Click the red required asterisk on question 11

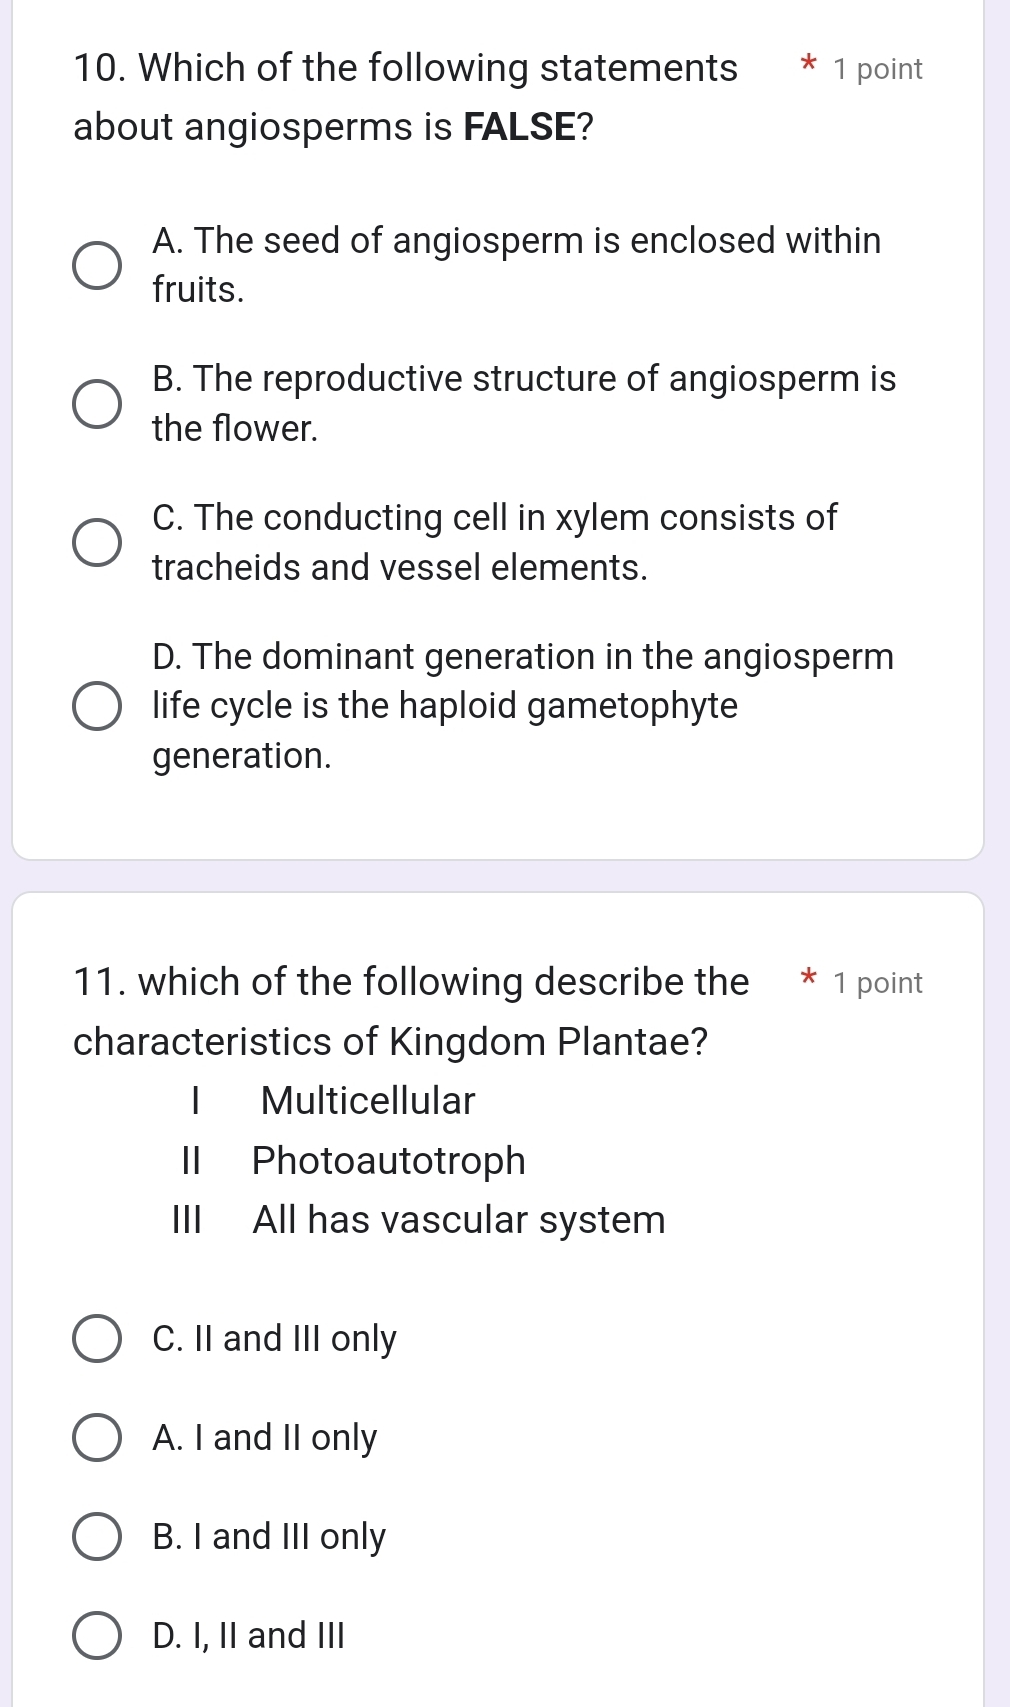click(808, 979)
